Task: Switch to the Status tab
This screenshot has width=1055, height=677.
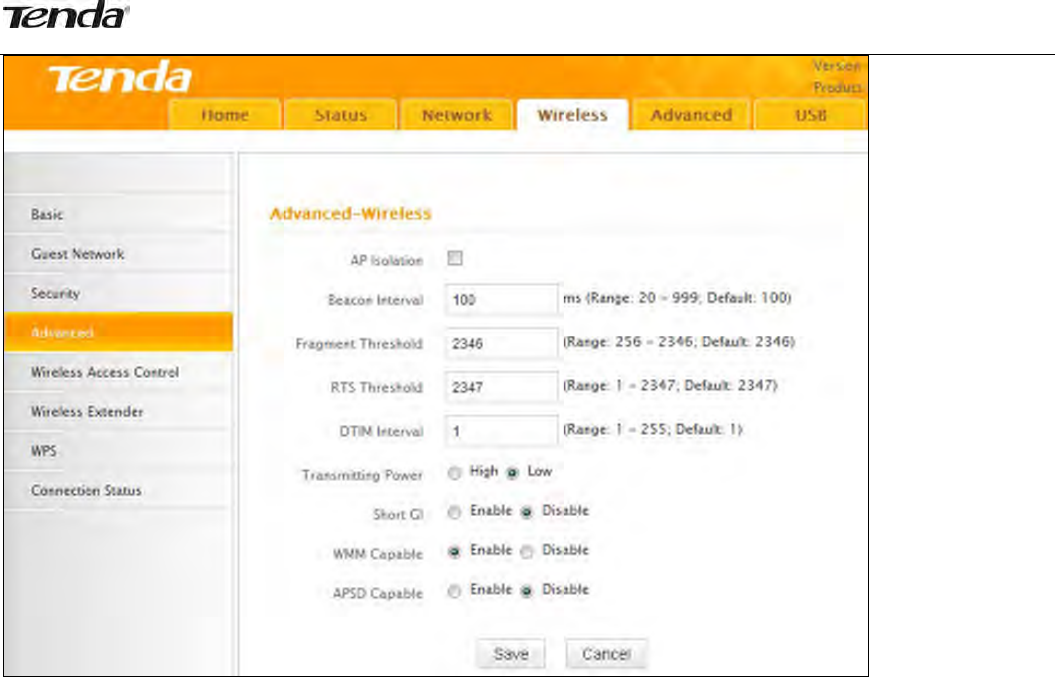Action: tap(340, 115)
